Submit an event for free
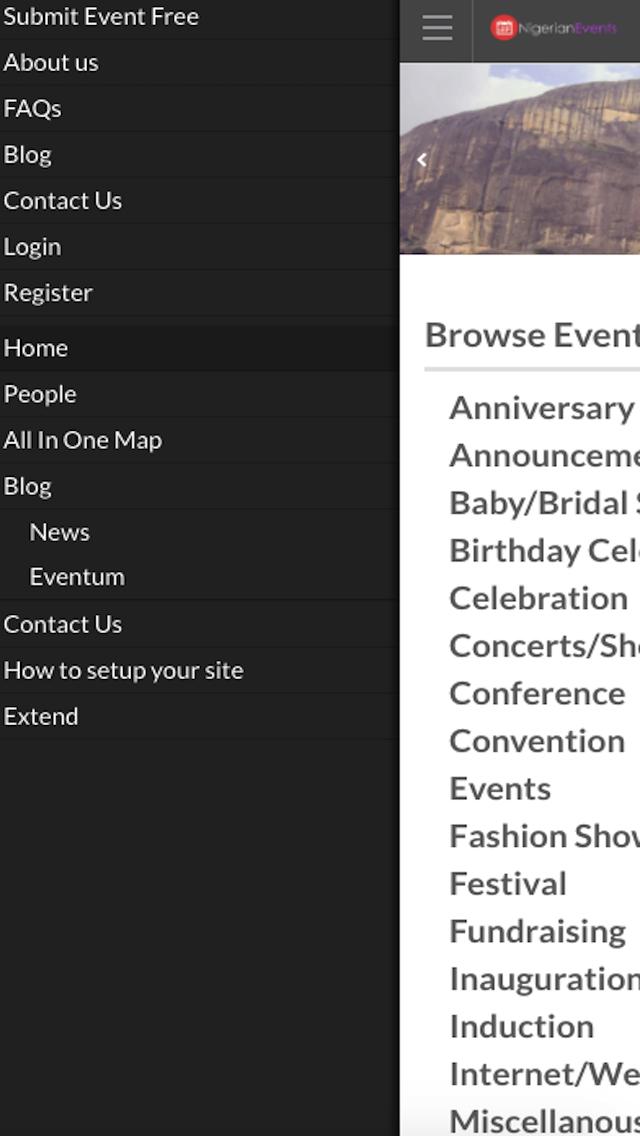 tap(101, 16)
